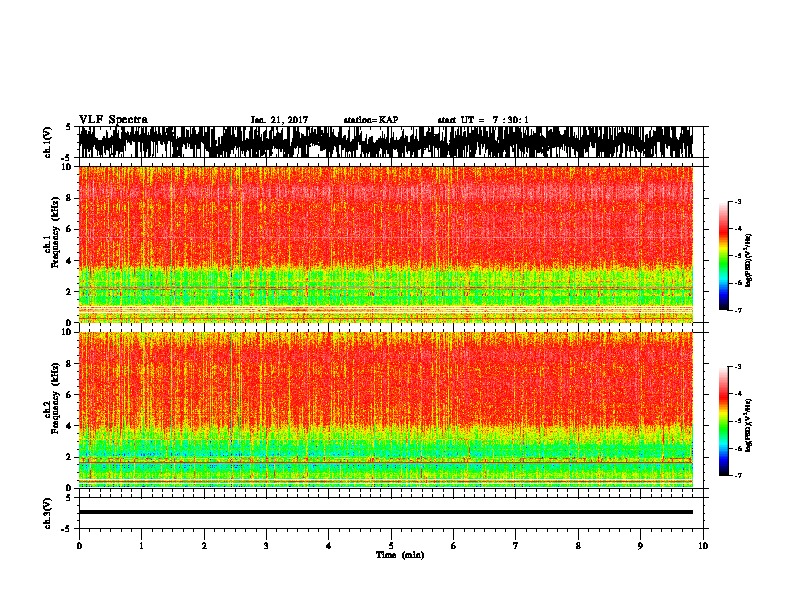Screen dimensions: 792x612
Task: Pick the ch.1 color scale bar
Action: click(x=723, y=256)
